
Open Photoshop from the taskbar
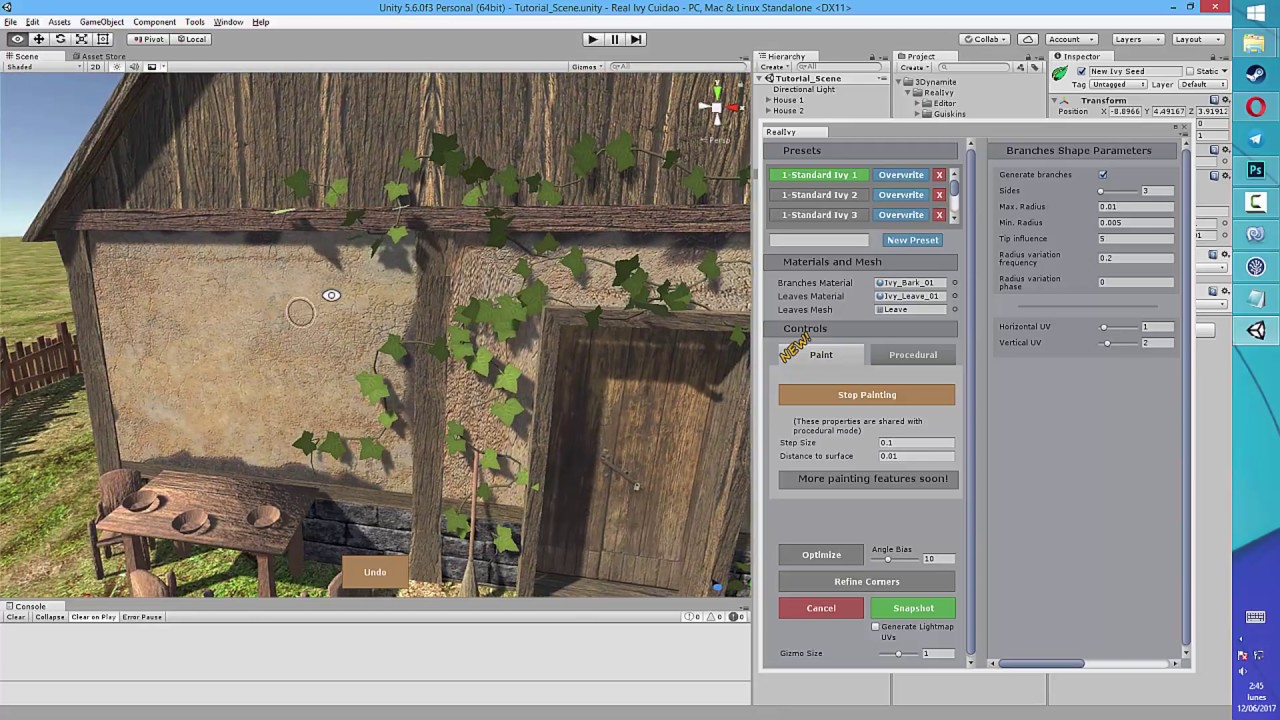point(1256,171)
